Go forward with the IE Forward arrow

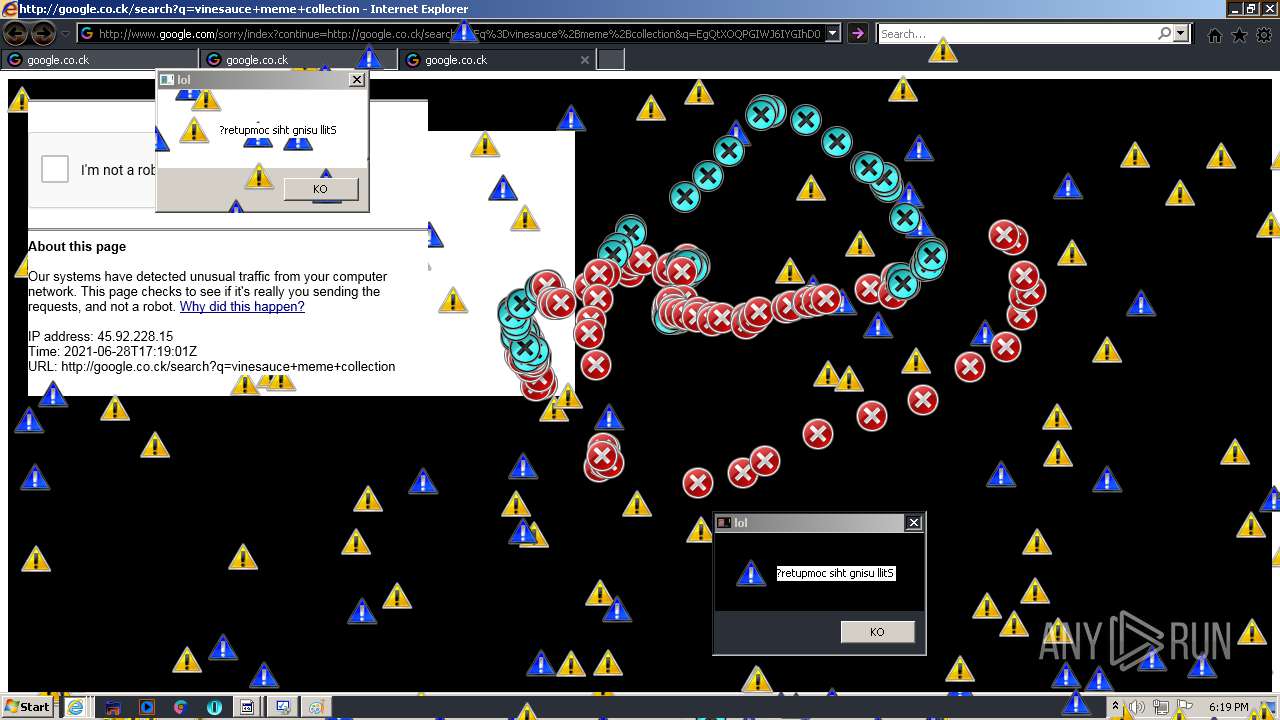coord(43,33)
